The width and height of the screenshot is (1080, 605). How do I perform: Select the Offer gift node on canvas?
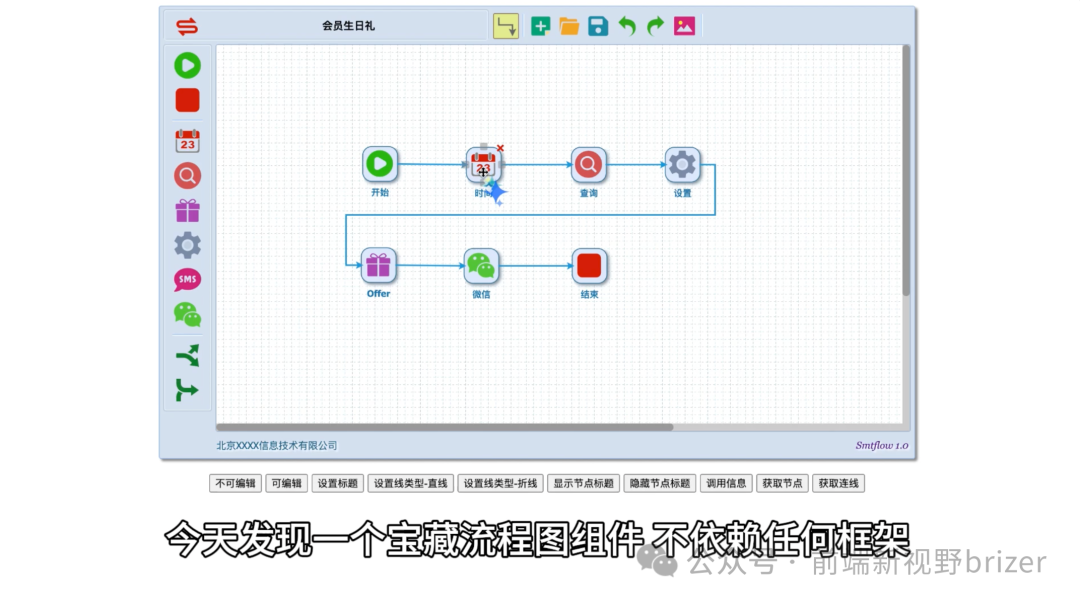(x=378, y=265)
